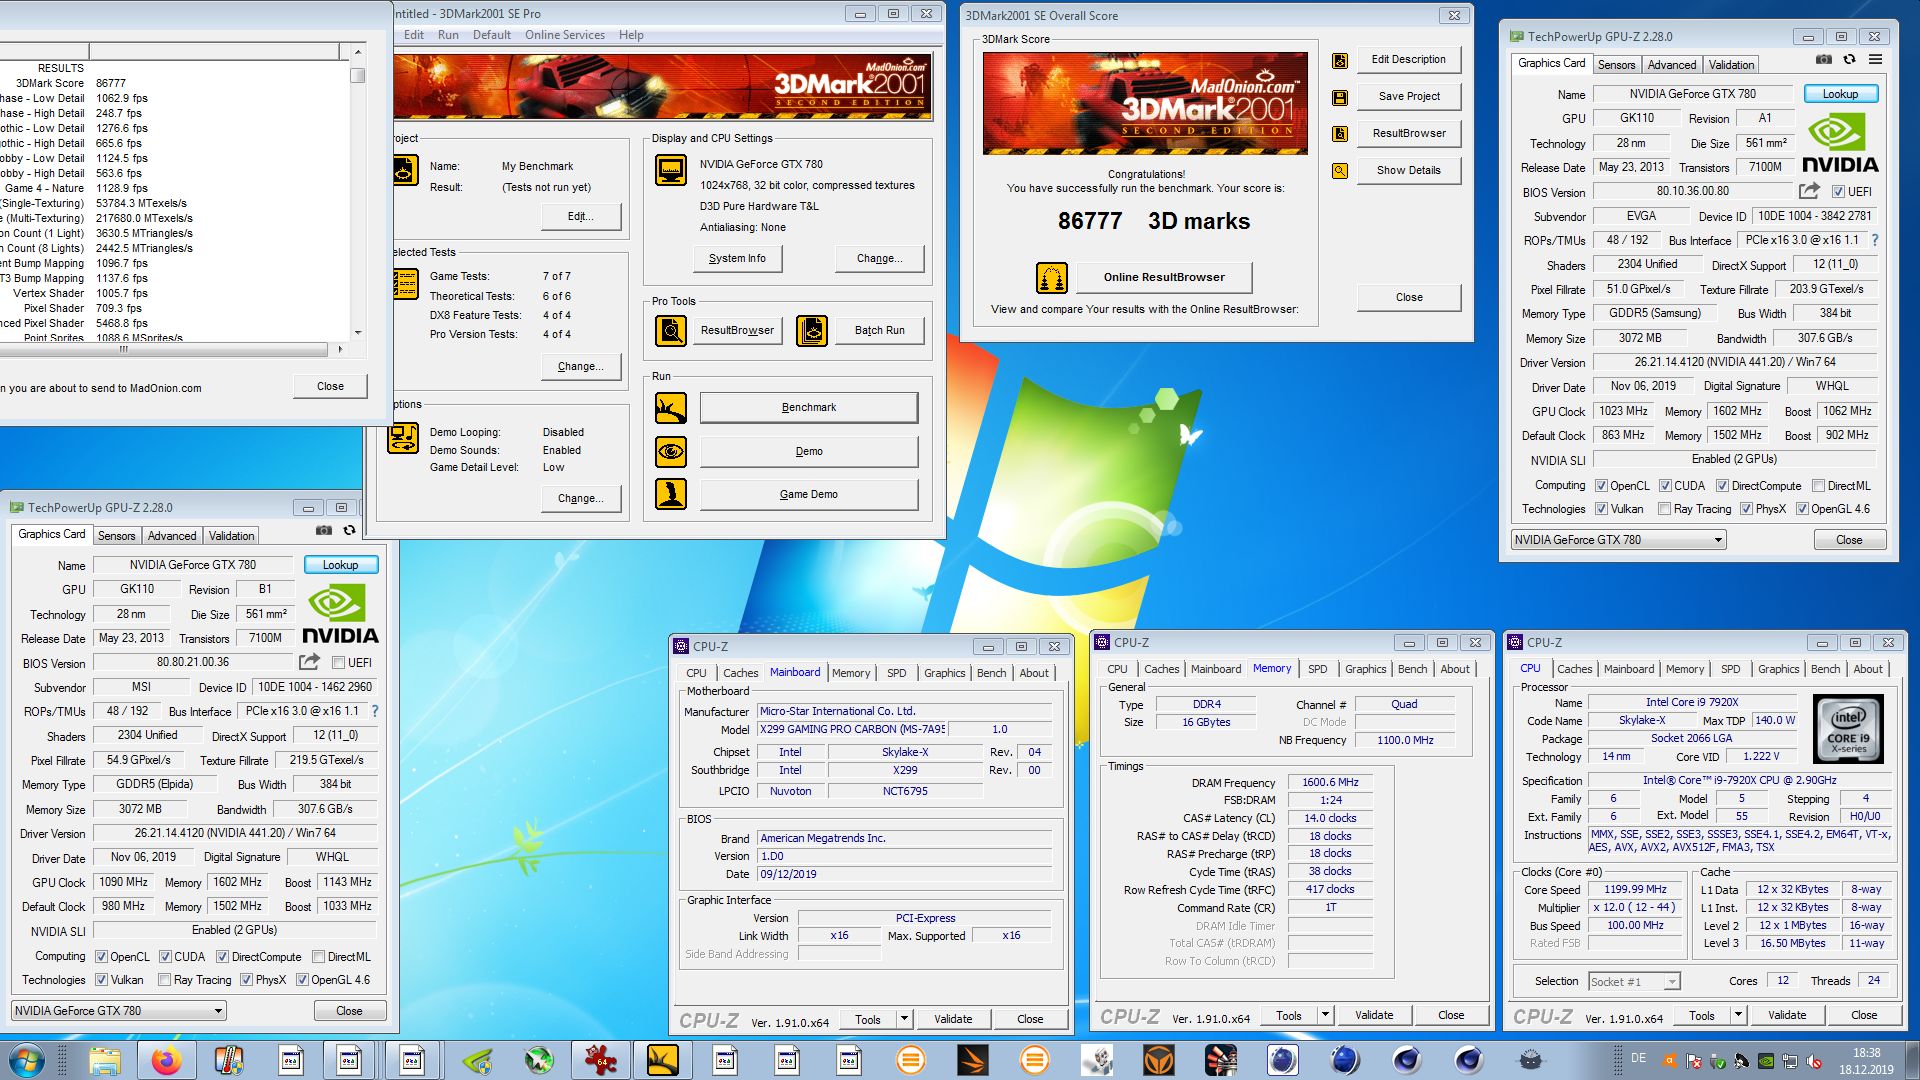Click the camera icon in the MSI GPU-Z window
This screenshot has height=1080, width=1920.
(324, 531)
